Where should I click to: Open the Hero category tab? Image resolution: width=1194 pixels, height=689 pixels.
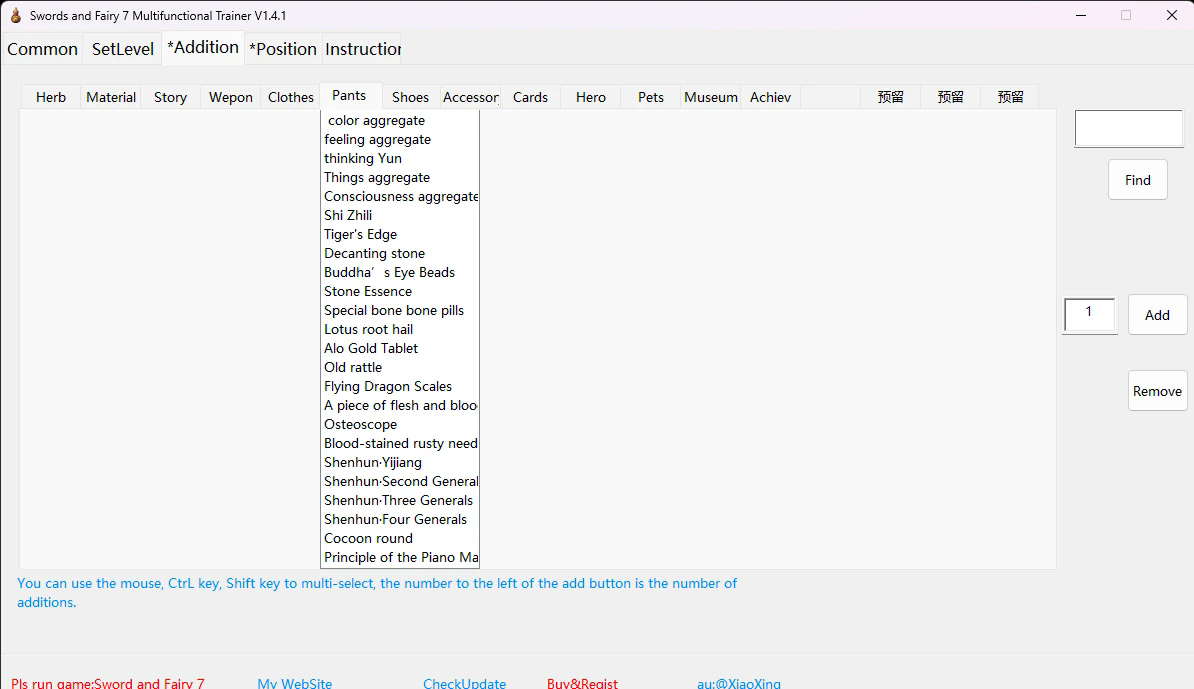point(591,97)
